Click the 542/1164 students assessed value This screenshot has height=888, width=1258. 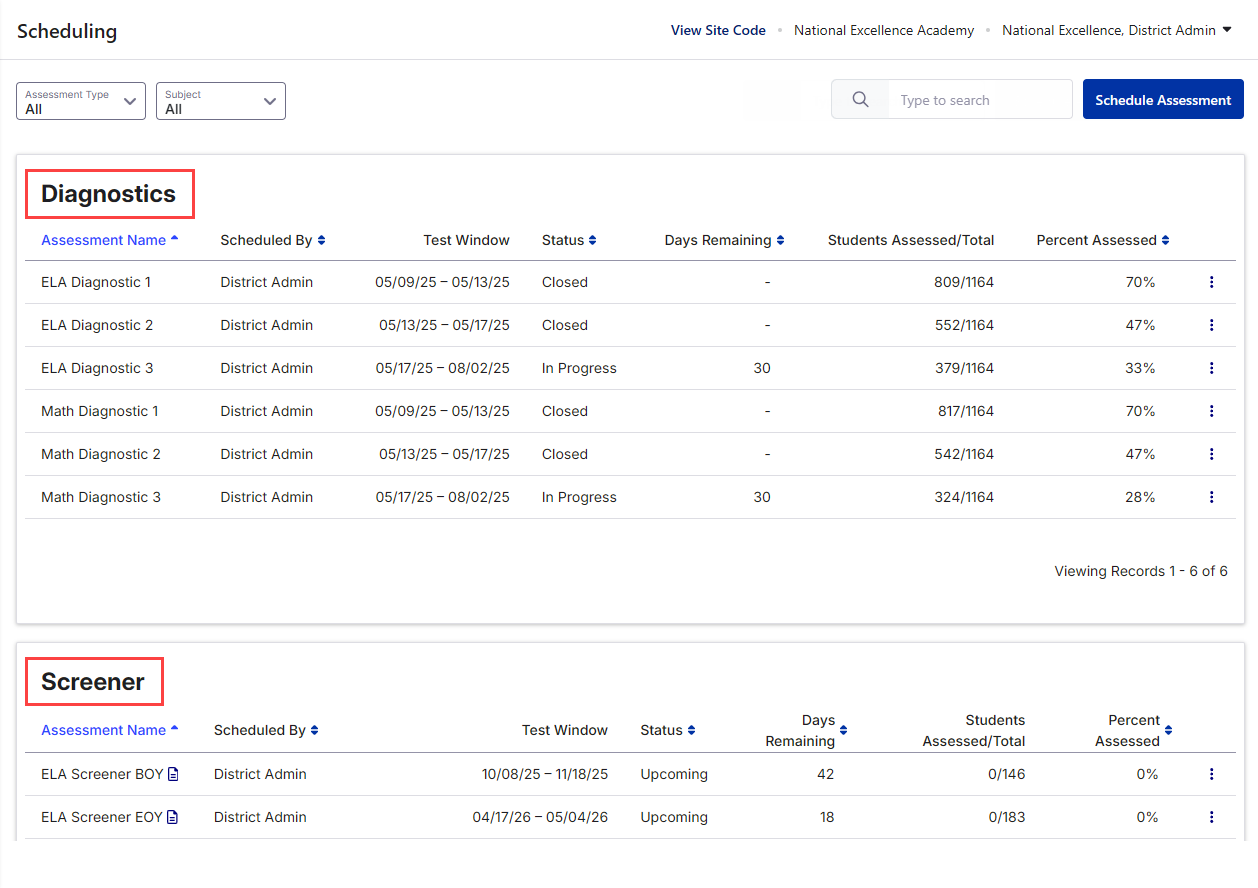pyautogui.click(x=964, y=454)
